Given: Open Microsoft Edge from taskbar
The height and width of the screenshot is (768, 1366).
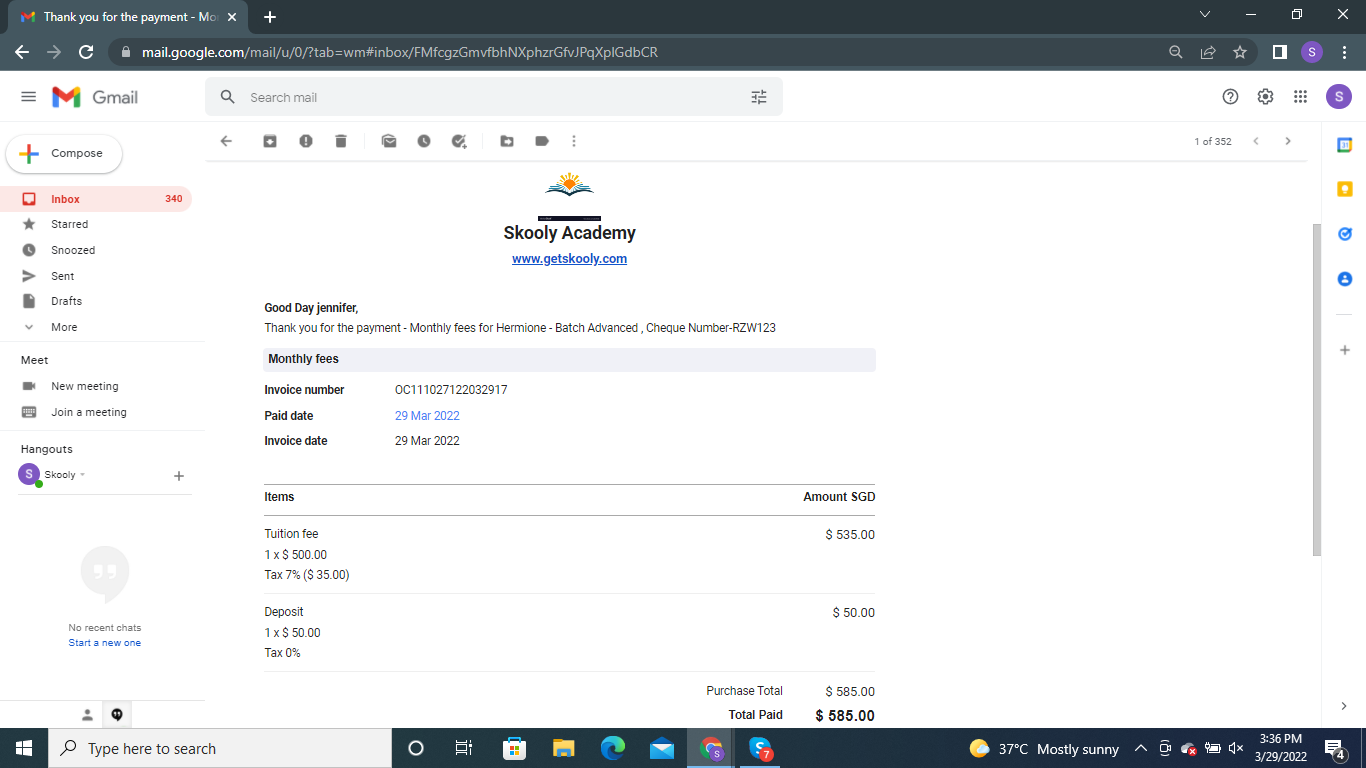Looking at the screenshot, I should tap(613, 748).
